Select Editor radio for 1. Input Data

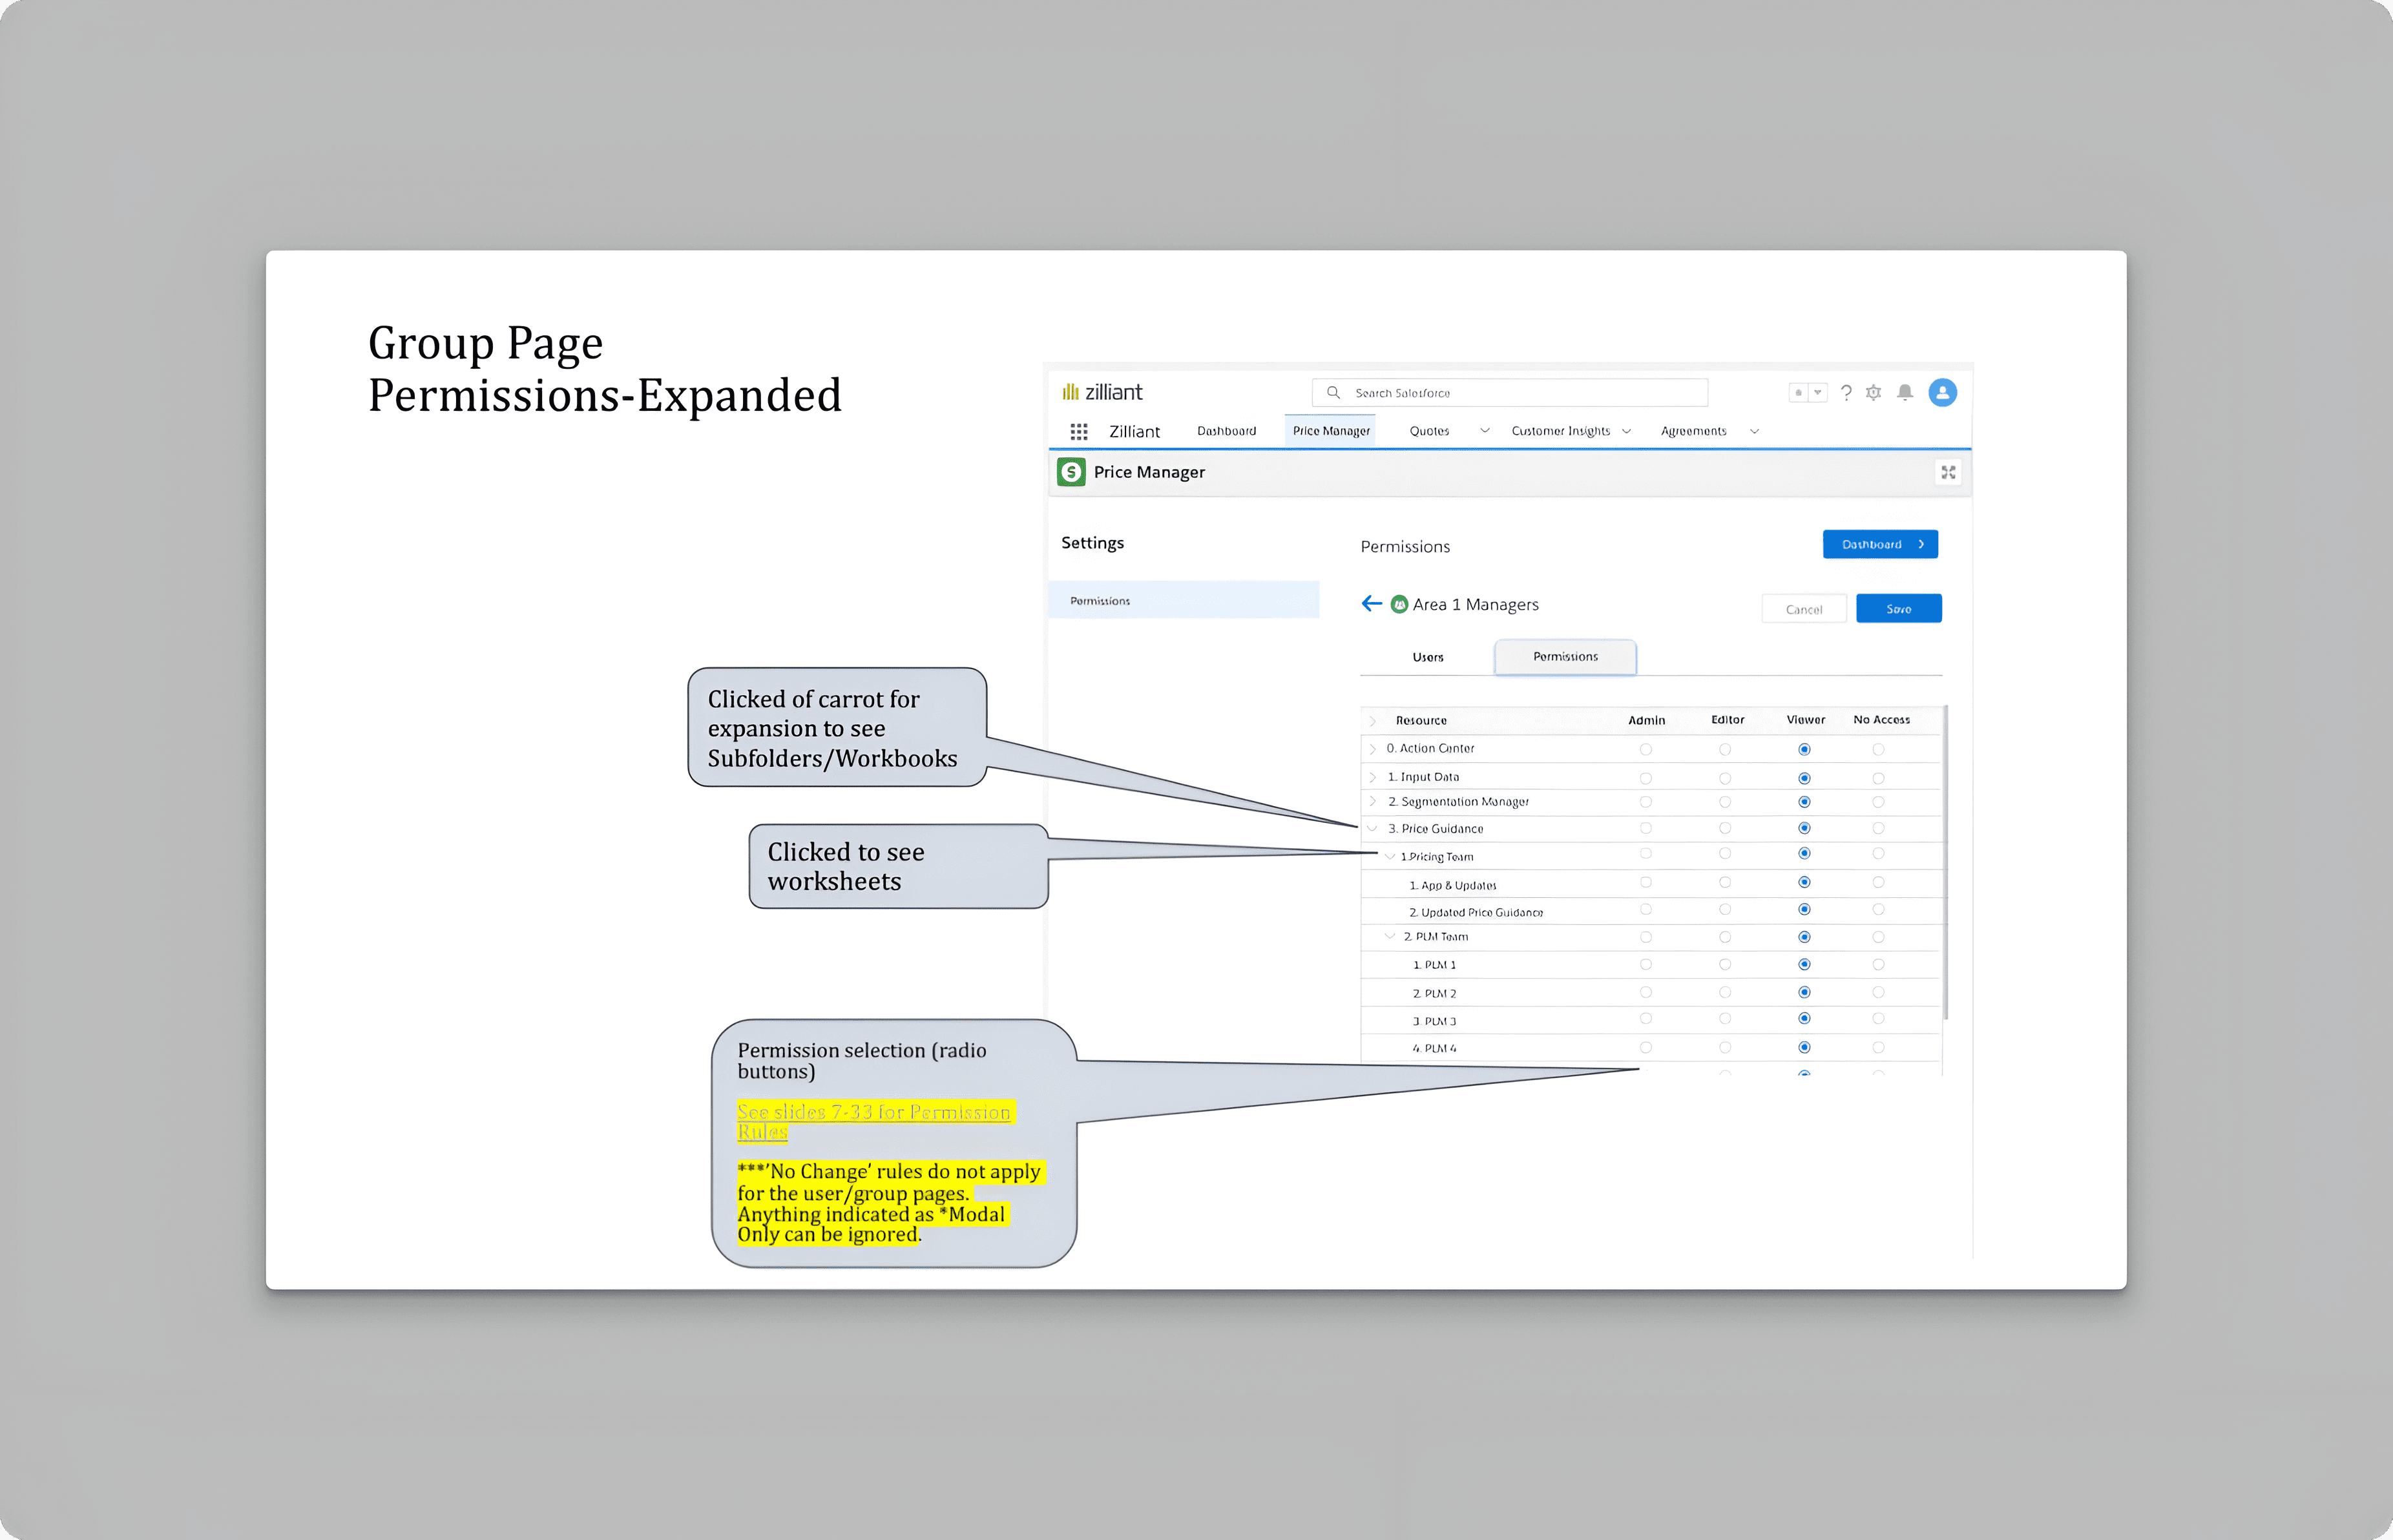1724,778
